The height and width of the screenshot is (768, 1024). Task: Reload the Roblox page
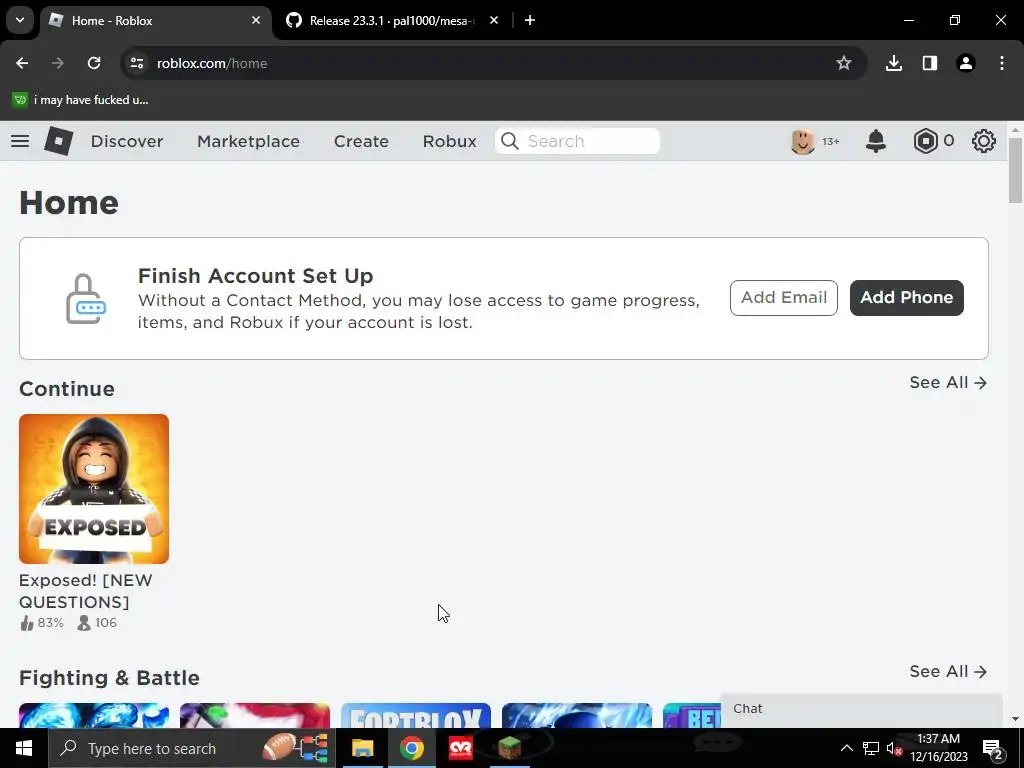click(x=94, y=63)
